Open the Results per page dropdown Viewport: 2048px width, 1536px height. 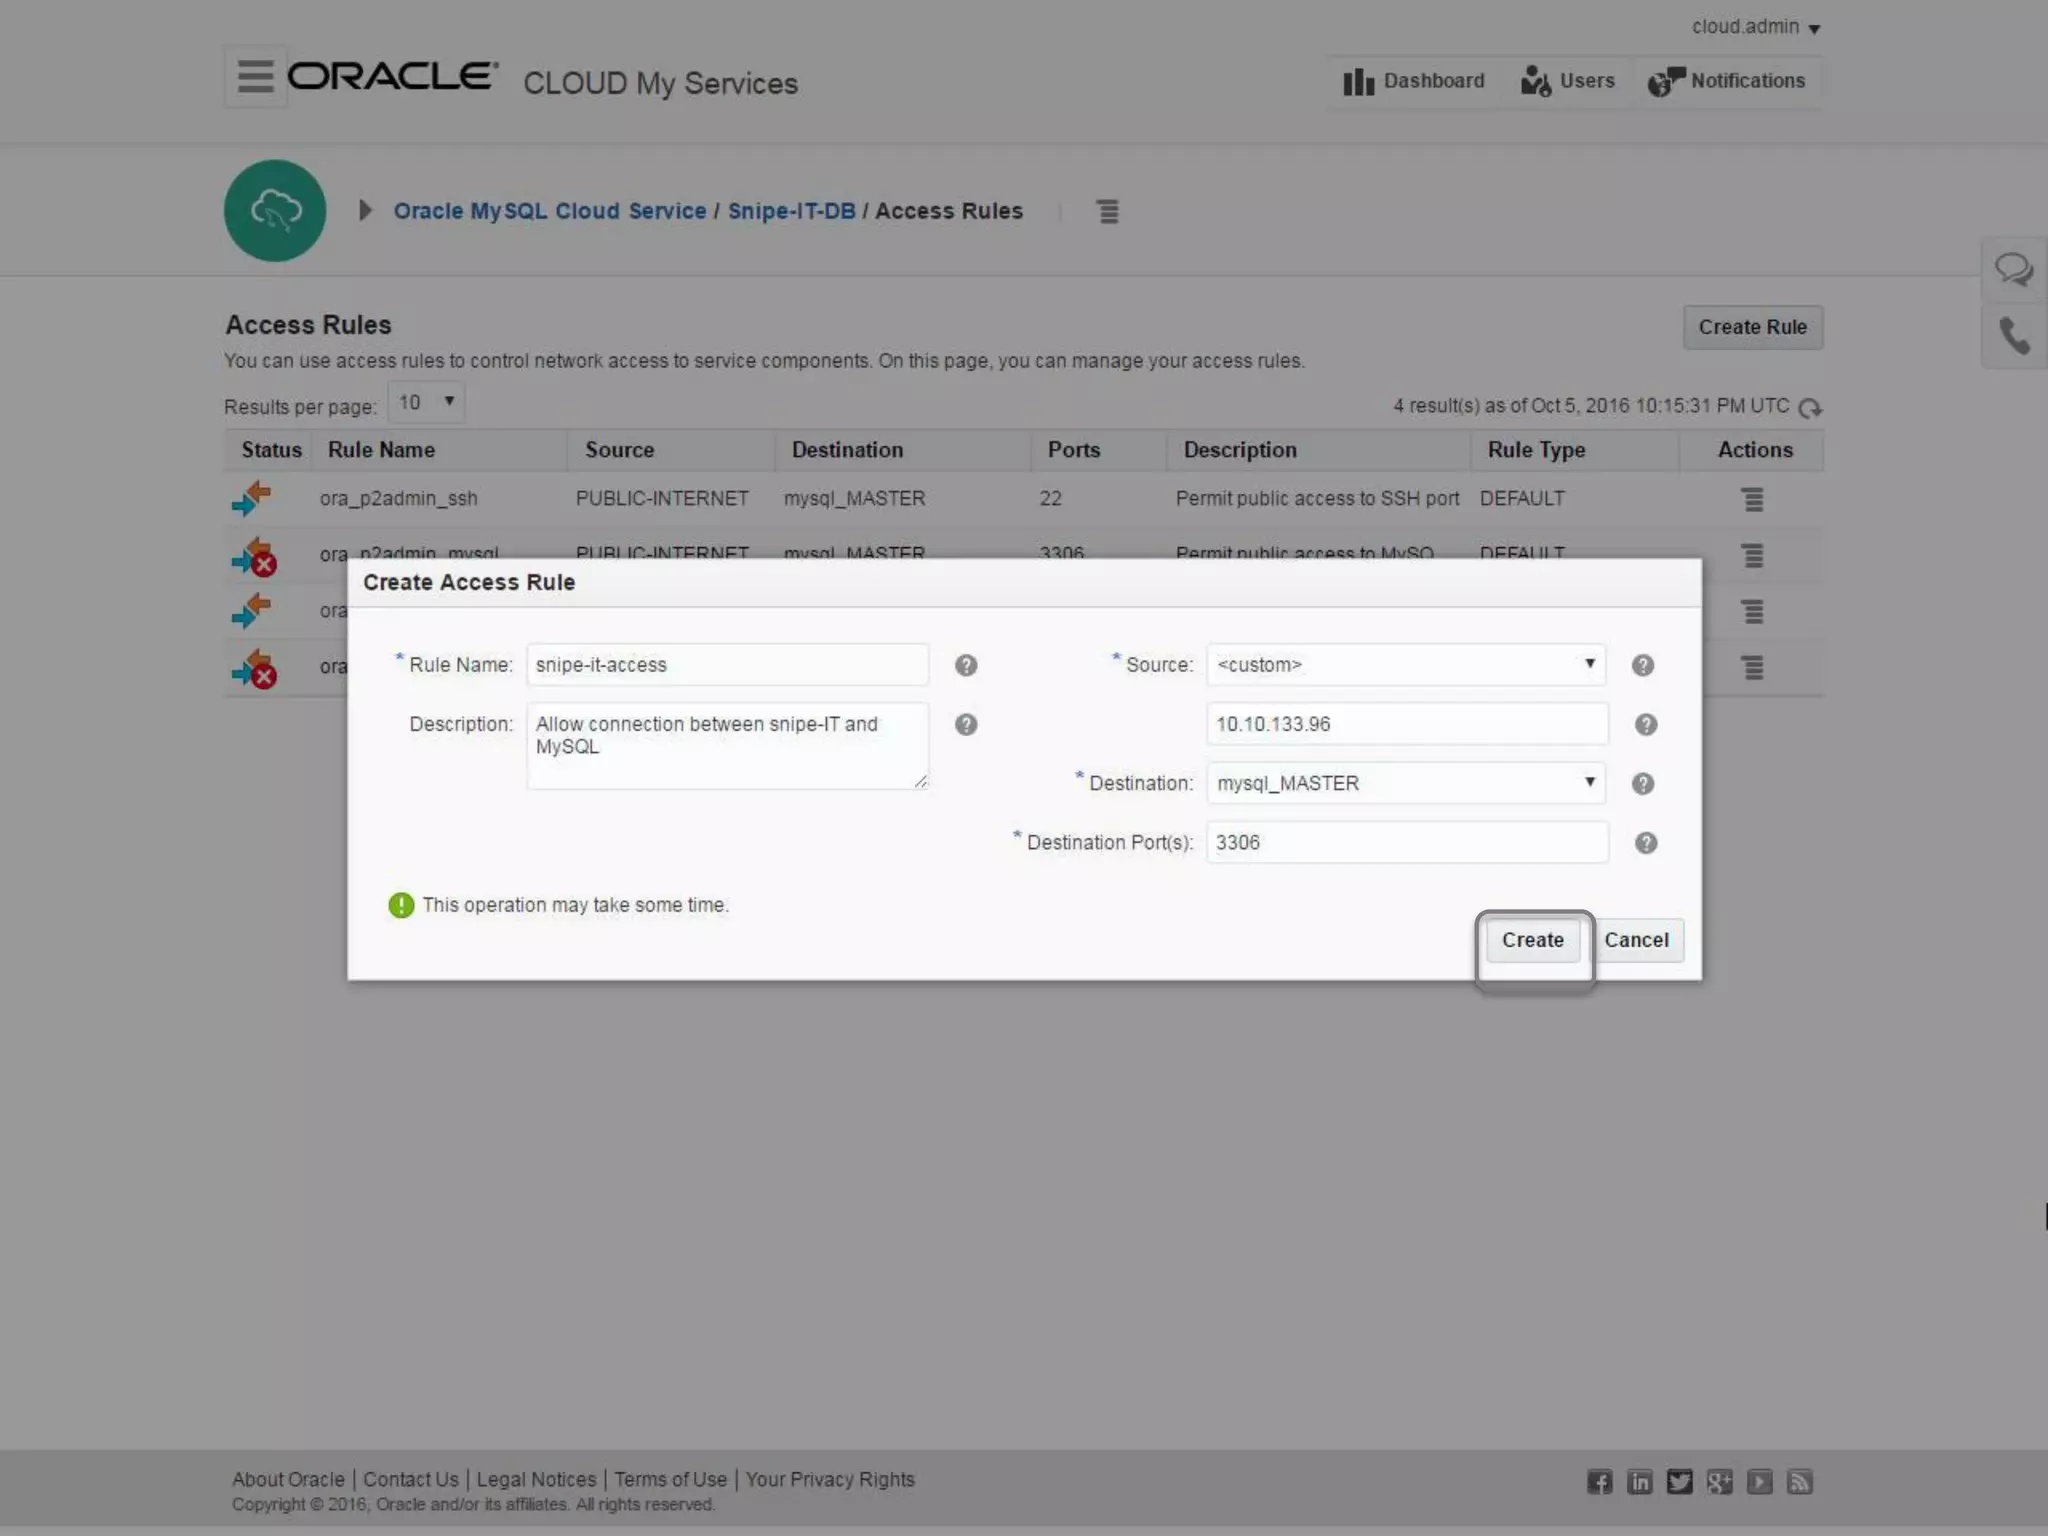tap(426, 402)
